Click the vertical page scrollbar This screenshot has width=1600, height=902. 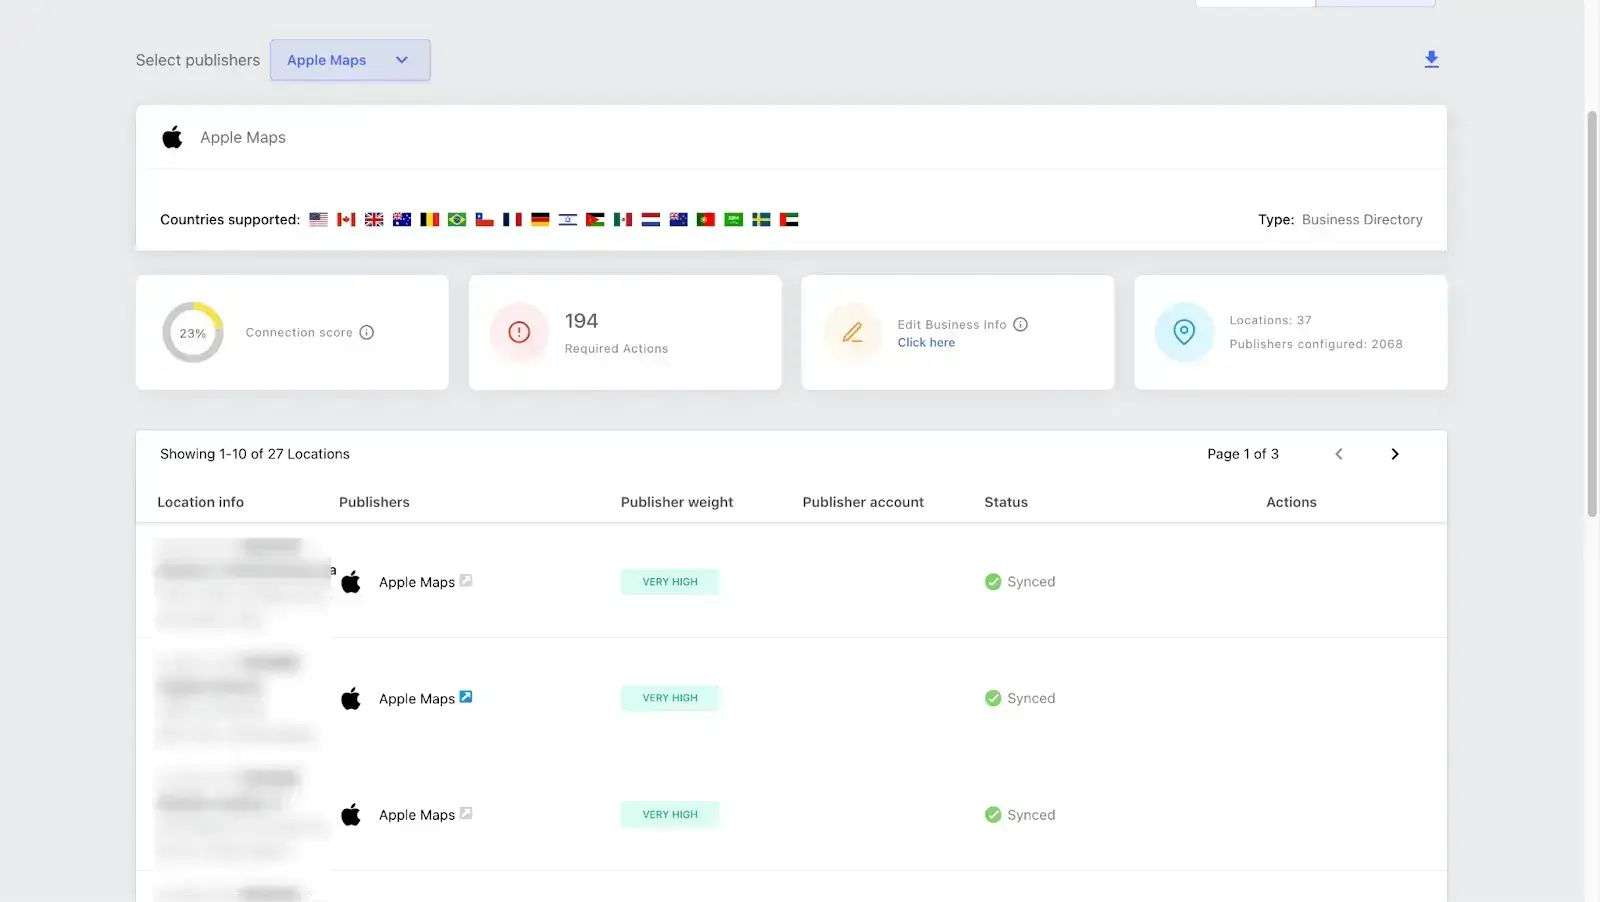point(1592,314)
